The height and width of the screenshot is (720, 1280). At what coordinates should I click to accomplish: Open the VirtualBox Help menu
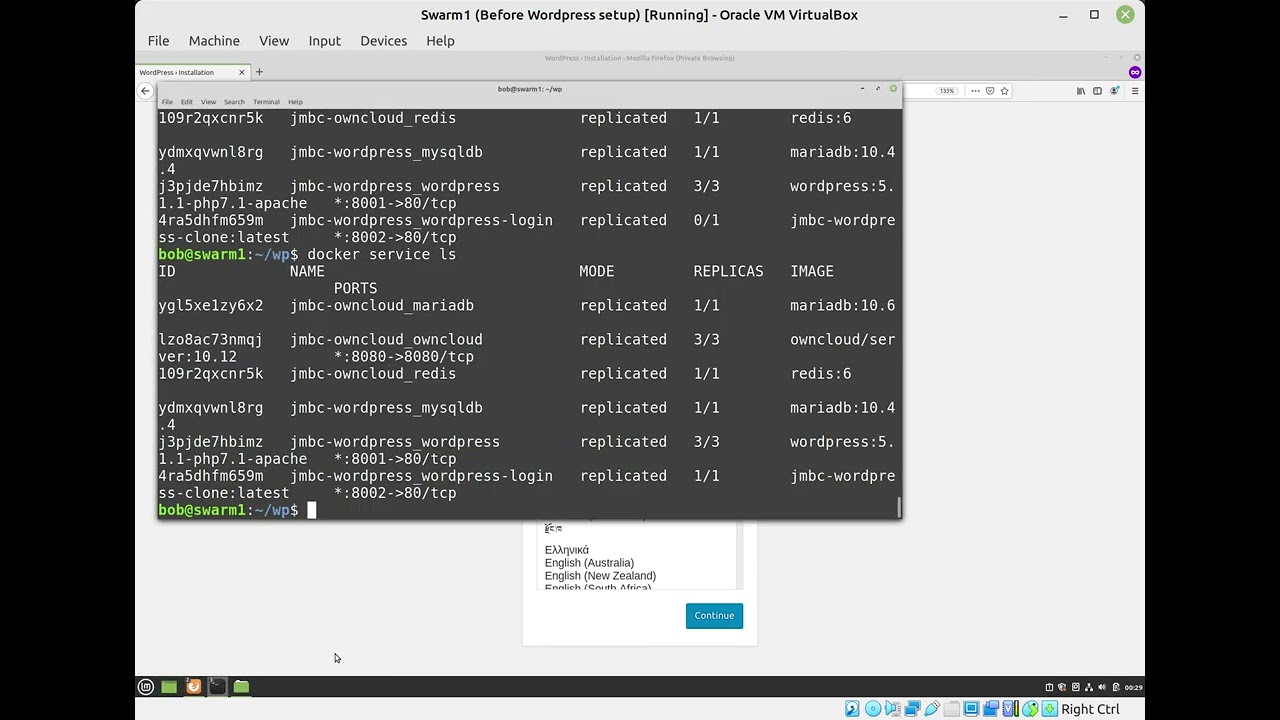click(440, 41)
